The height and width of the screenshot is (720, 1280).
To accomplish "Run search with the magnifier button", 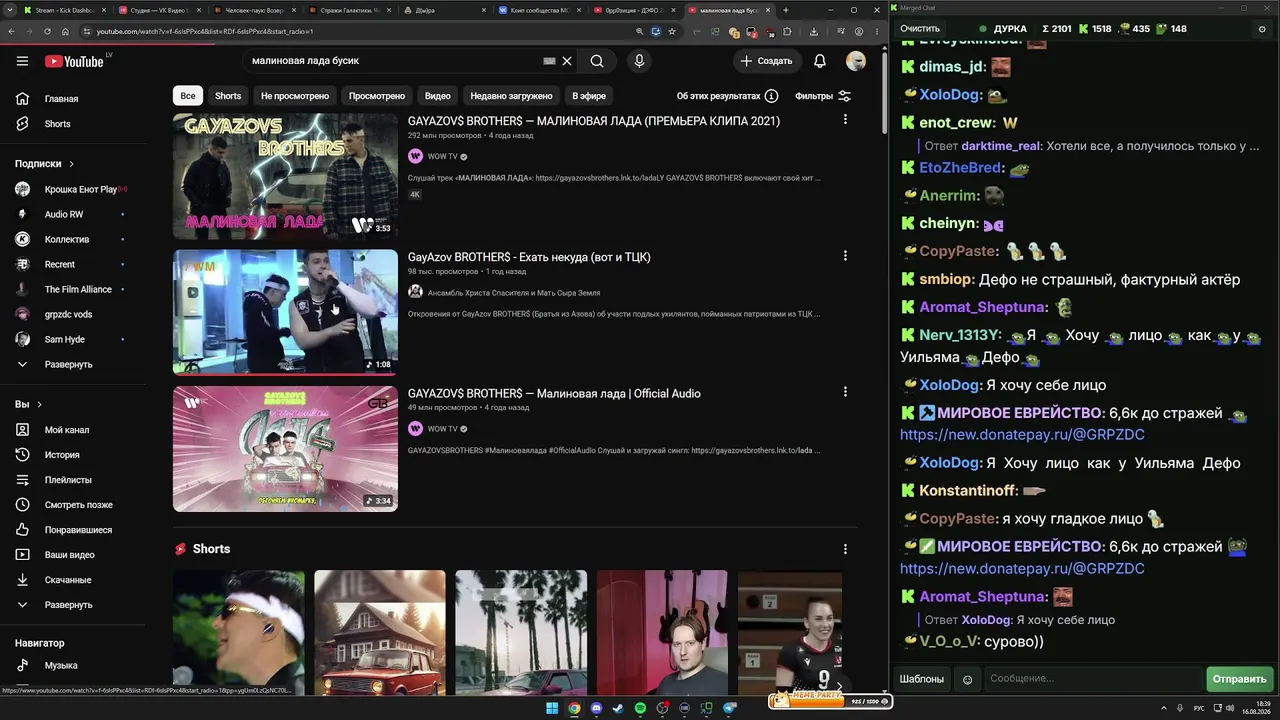I will pyautogui.click(x=597, y=61).
